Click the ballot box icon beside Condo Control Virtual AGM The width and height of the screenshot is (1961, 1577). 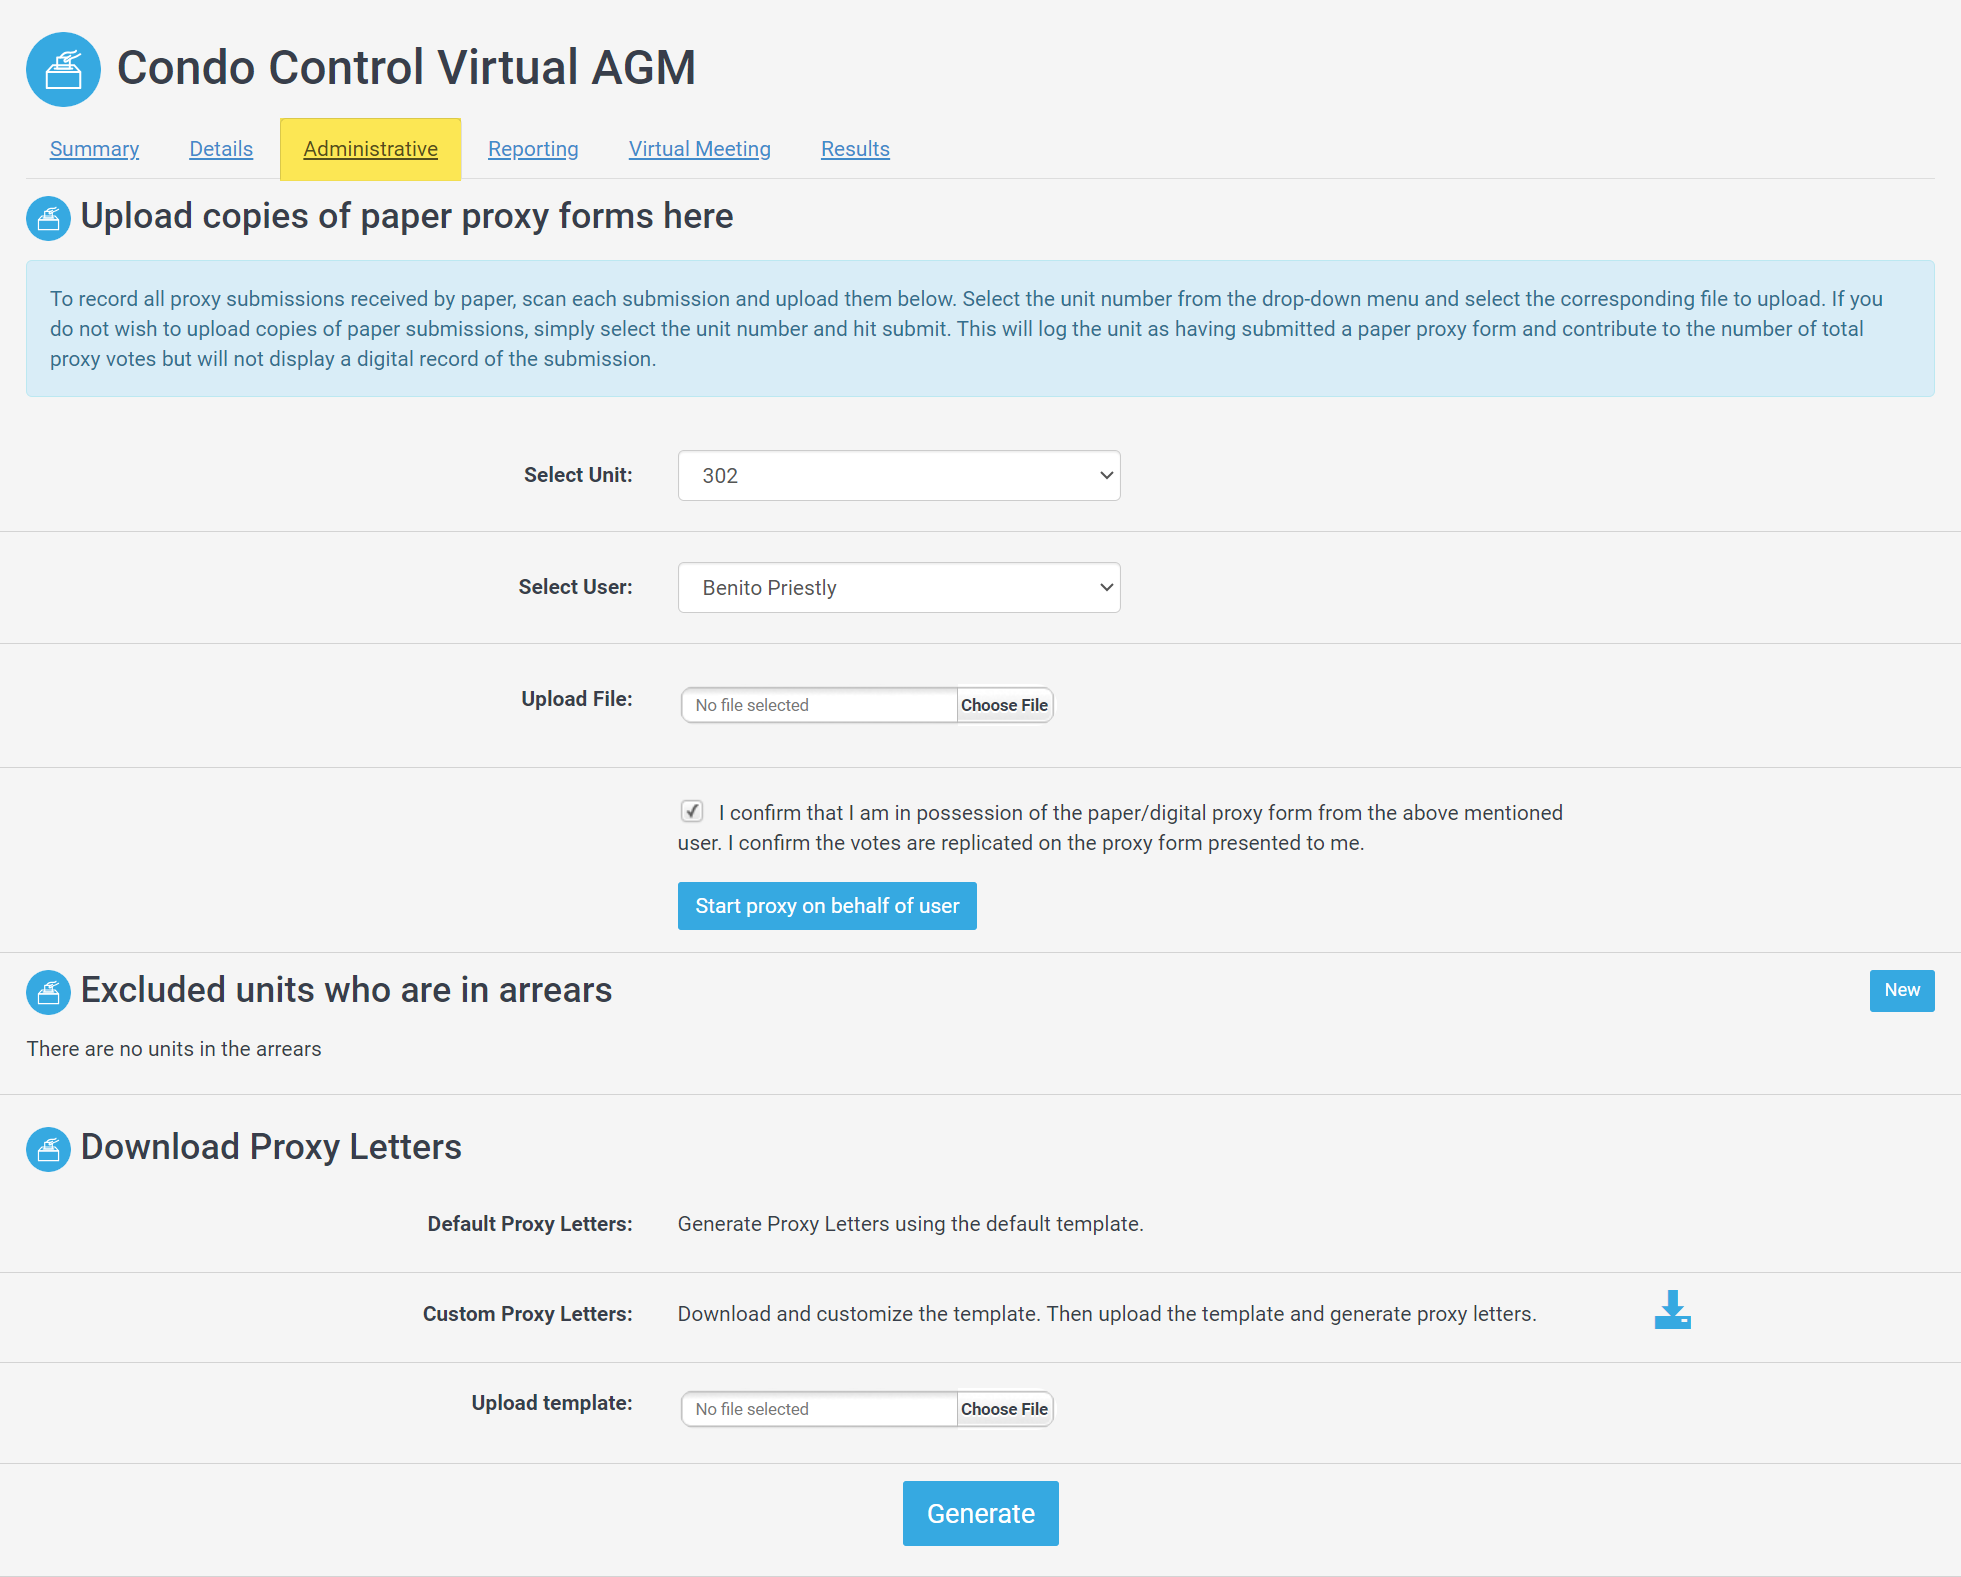point(63,69)
